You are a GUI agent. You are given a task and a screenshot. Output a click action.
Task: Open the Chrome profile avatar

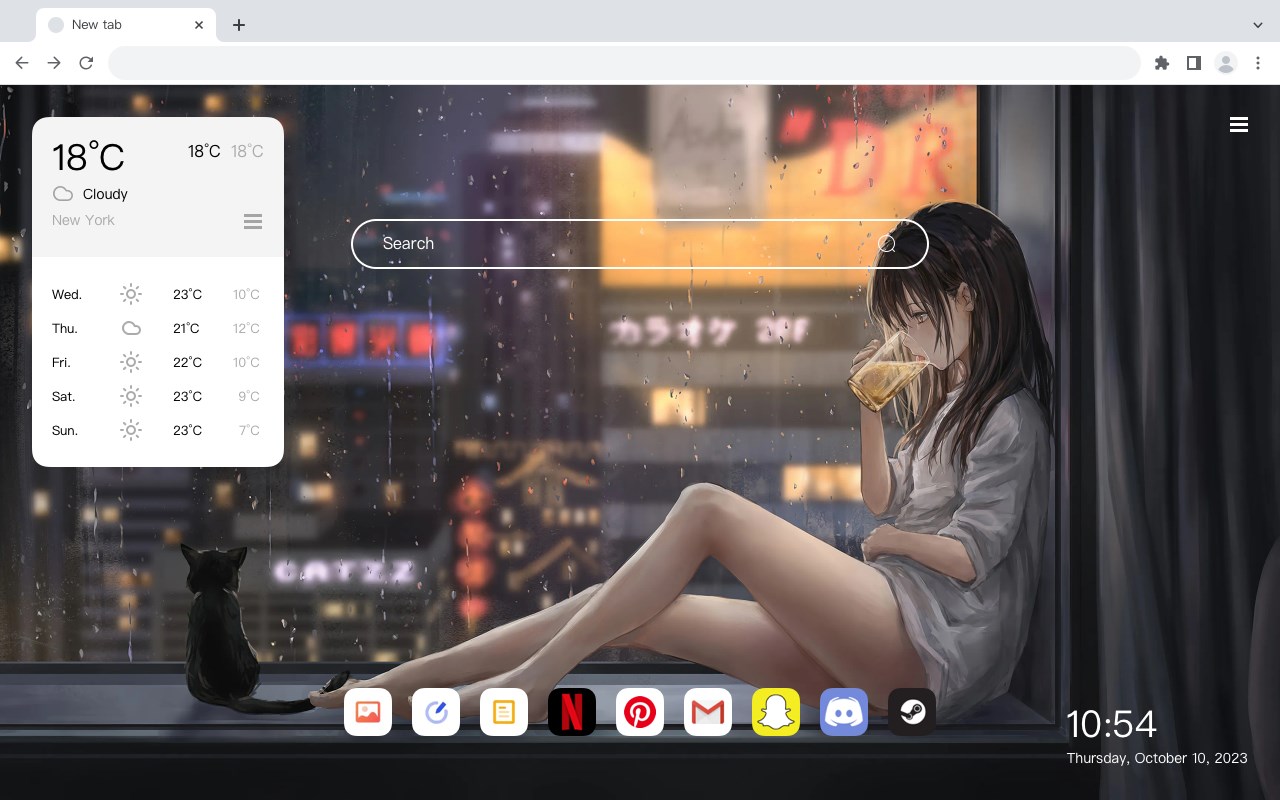[x=1226, y=63]
